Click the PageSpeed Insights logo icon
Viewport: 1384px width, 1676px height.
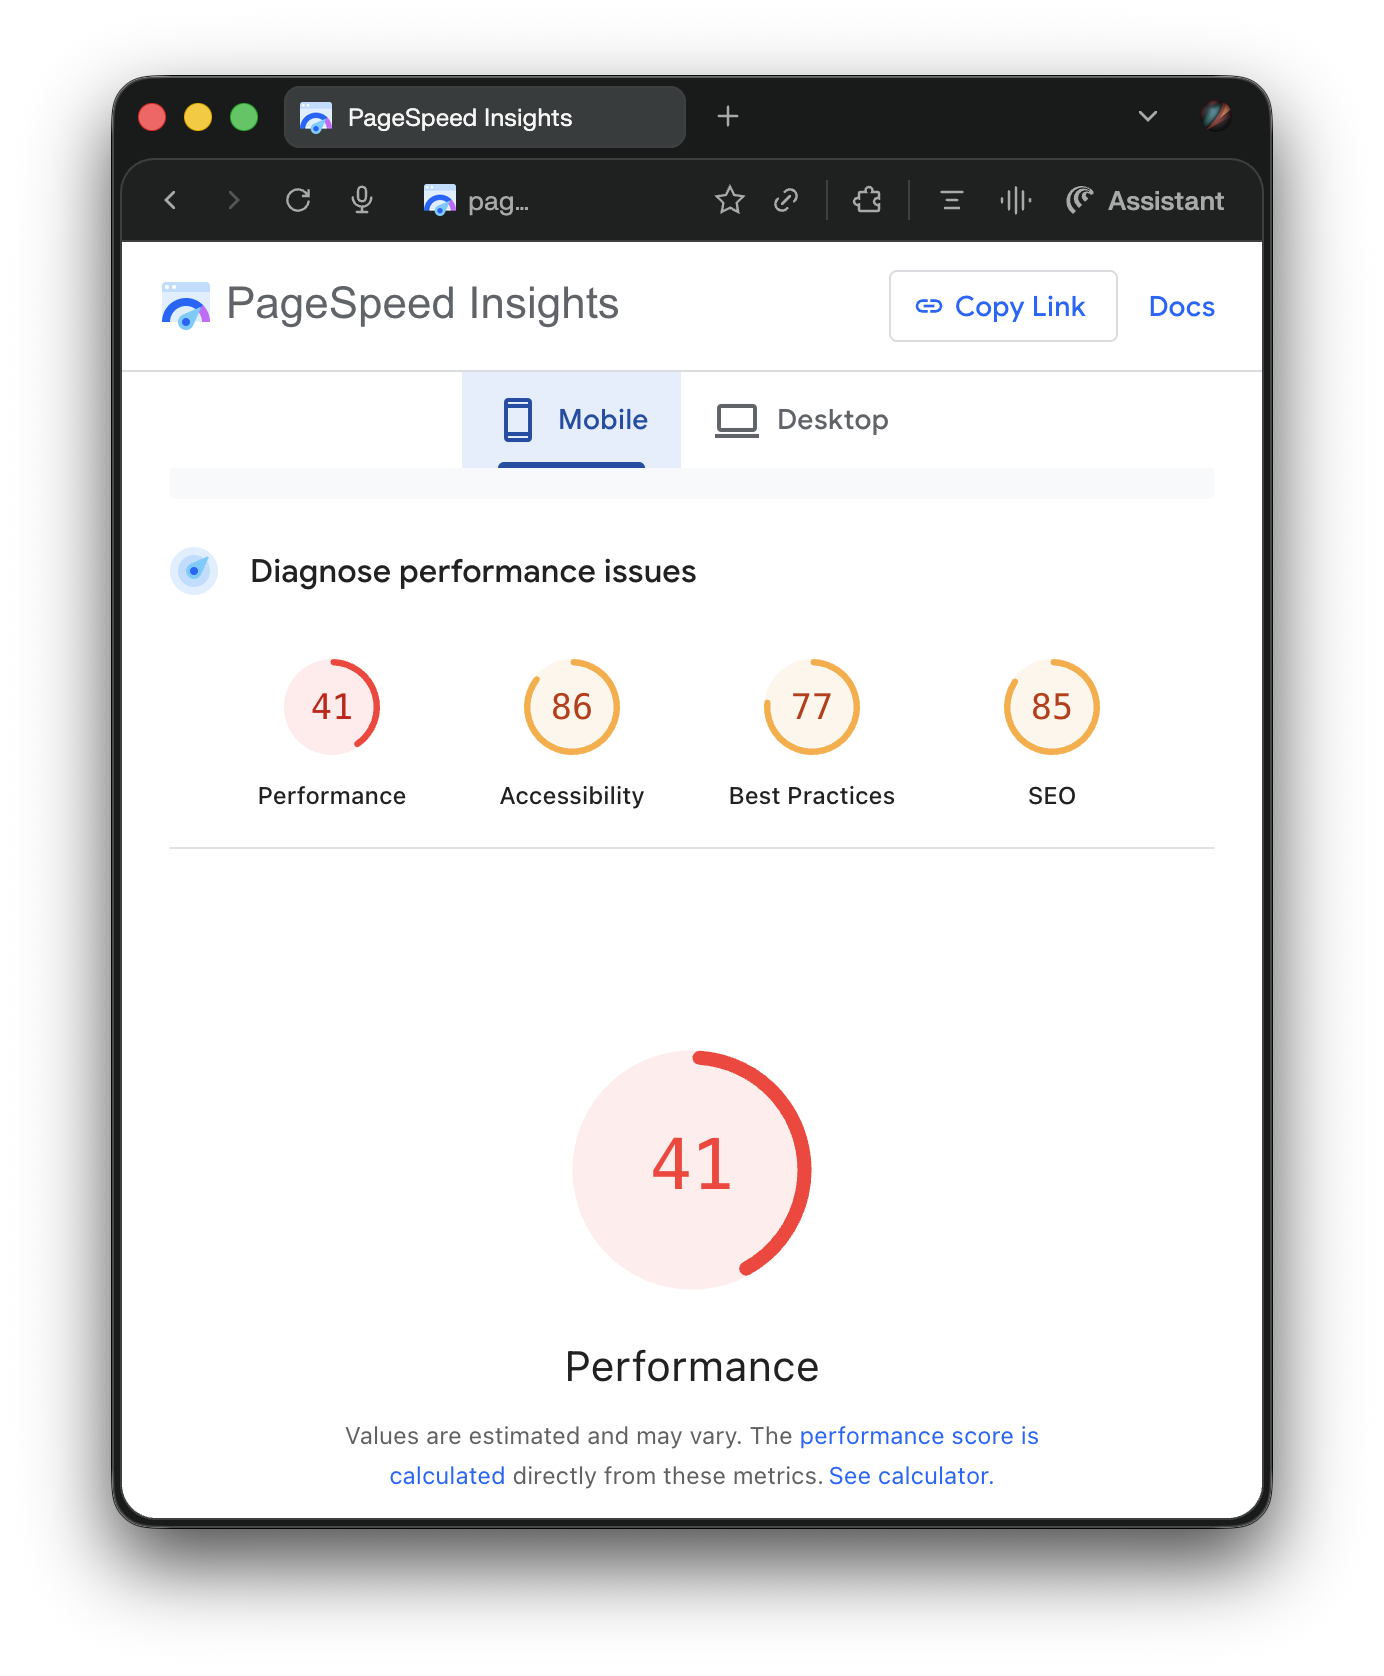(x=186, y=305)
